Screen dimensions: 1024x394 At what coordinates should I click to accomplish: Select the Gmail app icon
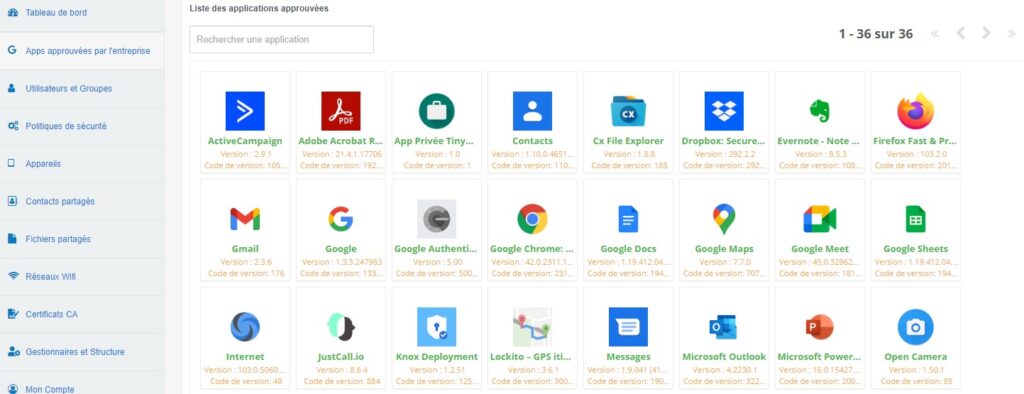tap(245, 219)
